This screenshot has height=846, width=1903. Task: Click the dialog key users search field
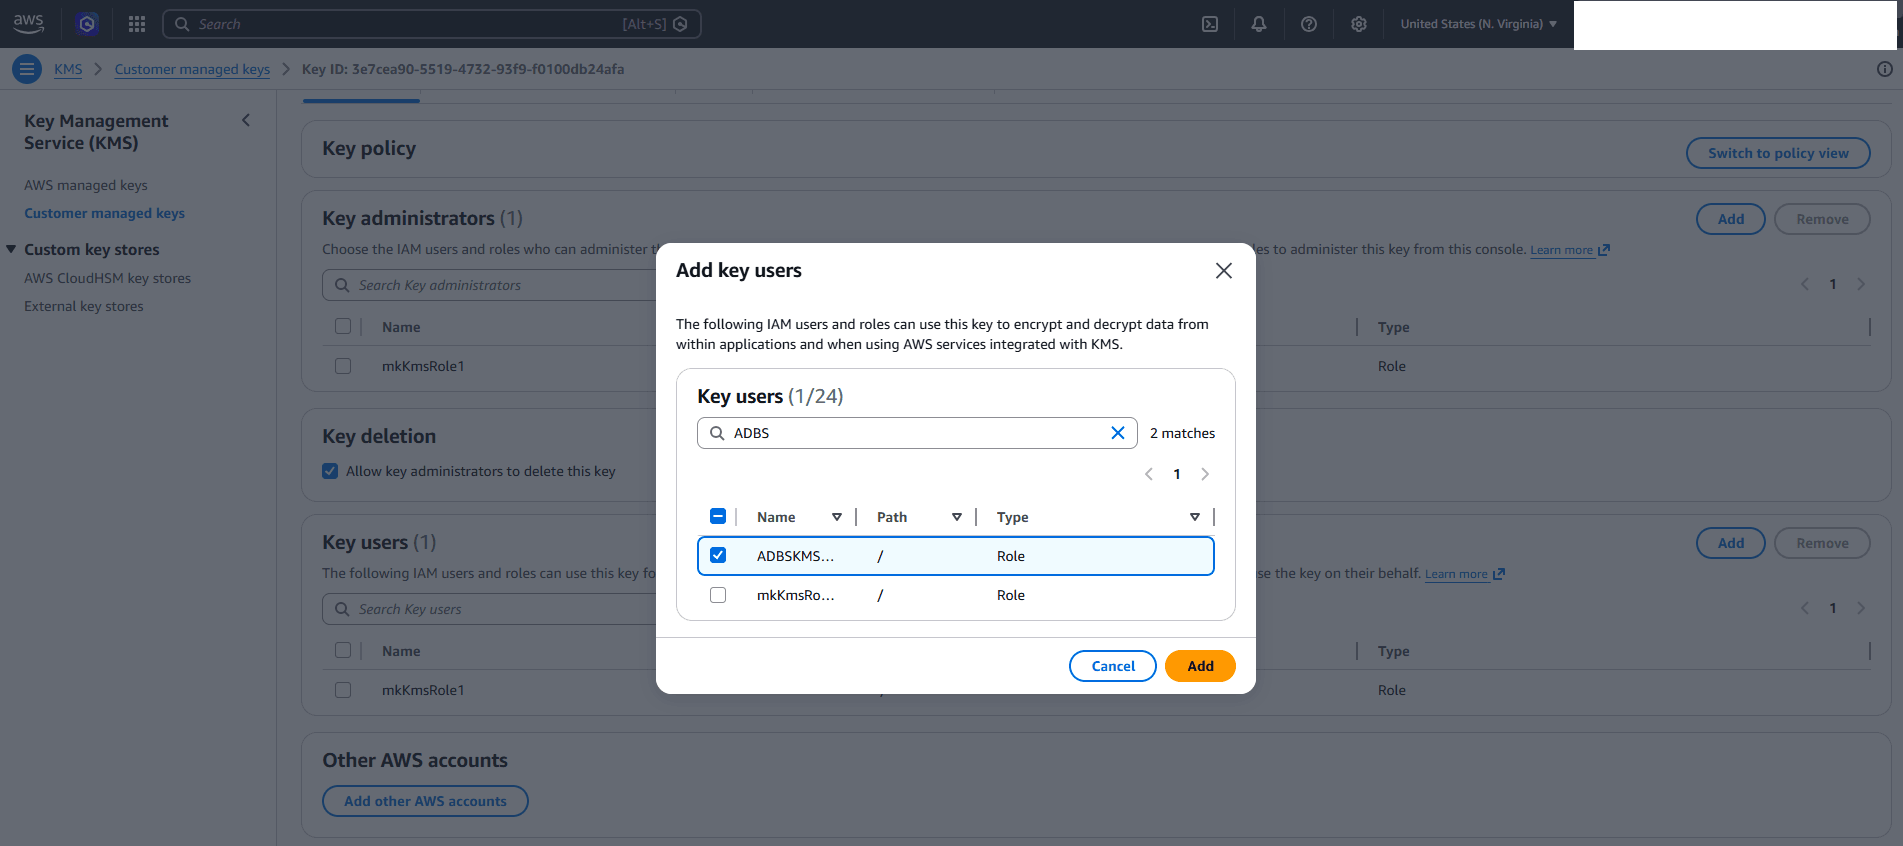tap(917, 433)
